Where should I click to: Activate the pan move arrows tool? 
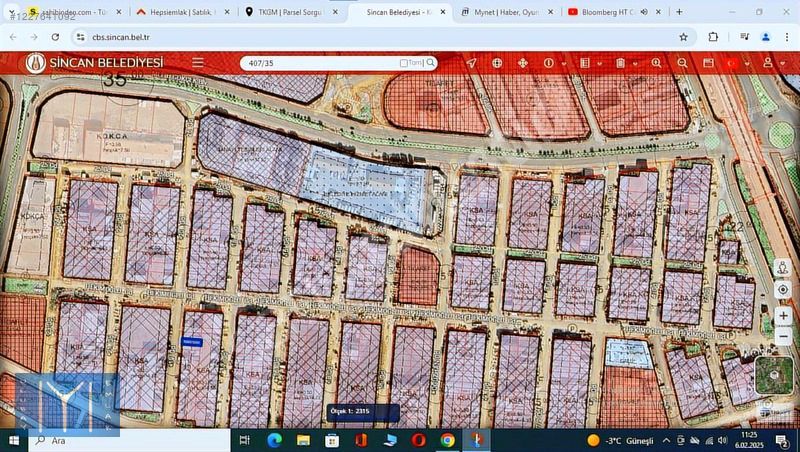pyautogui.click(x=522, y=63)
